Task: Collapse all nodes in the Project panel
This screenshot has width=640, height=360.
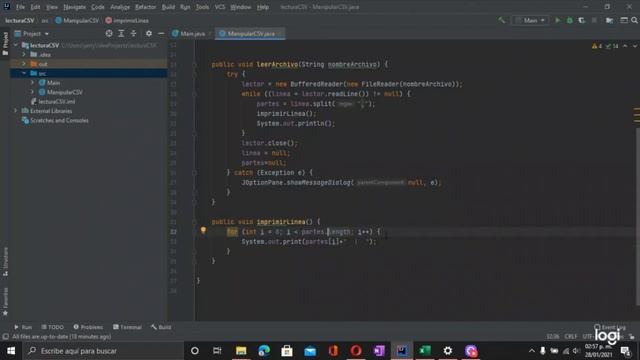Action: pos(133,33)
